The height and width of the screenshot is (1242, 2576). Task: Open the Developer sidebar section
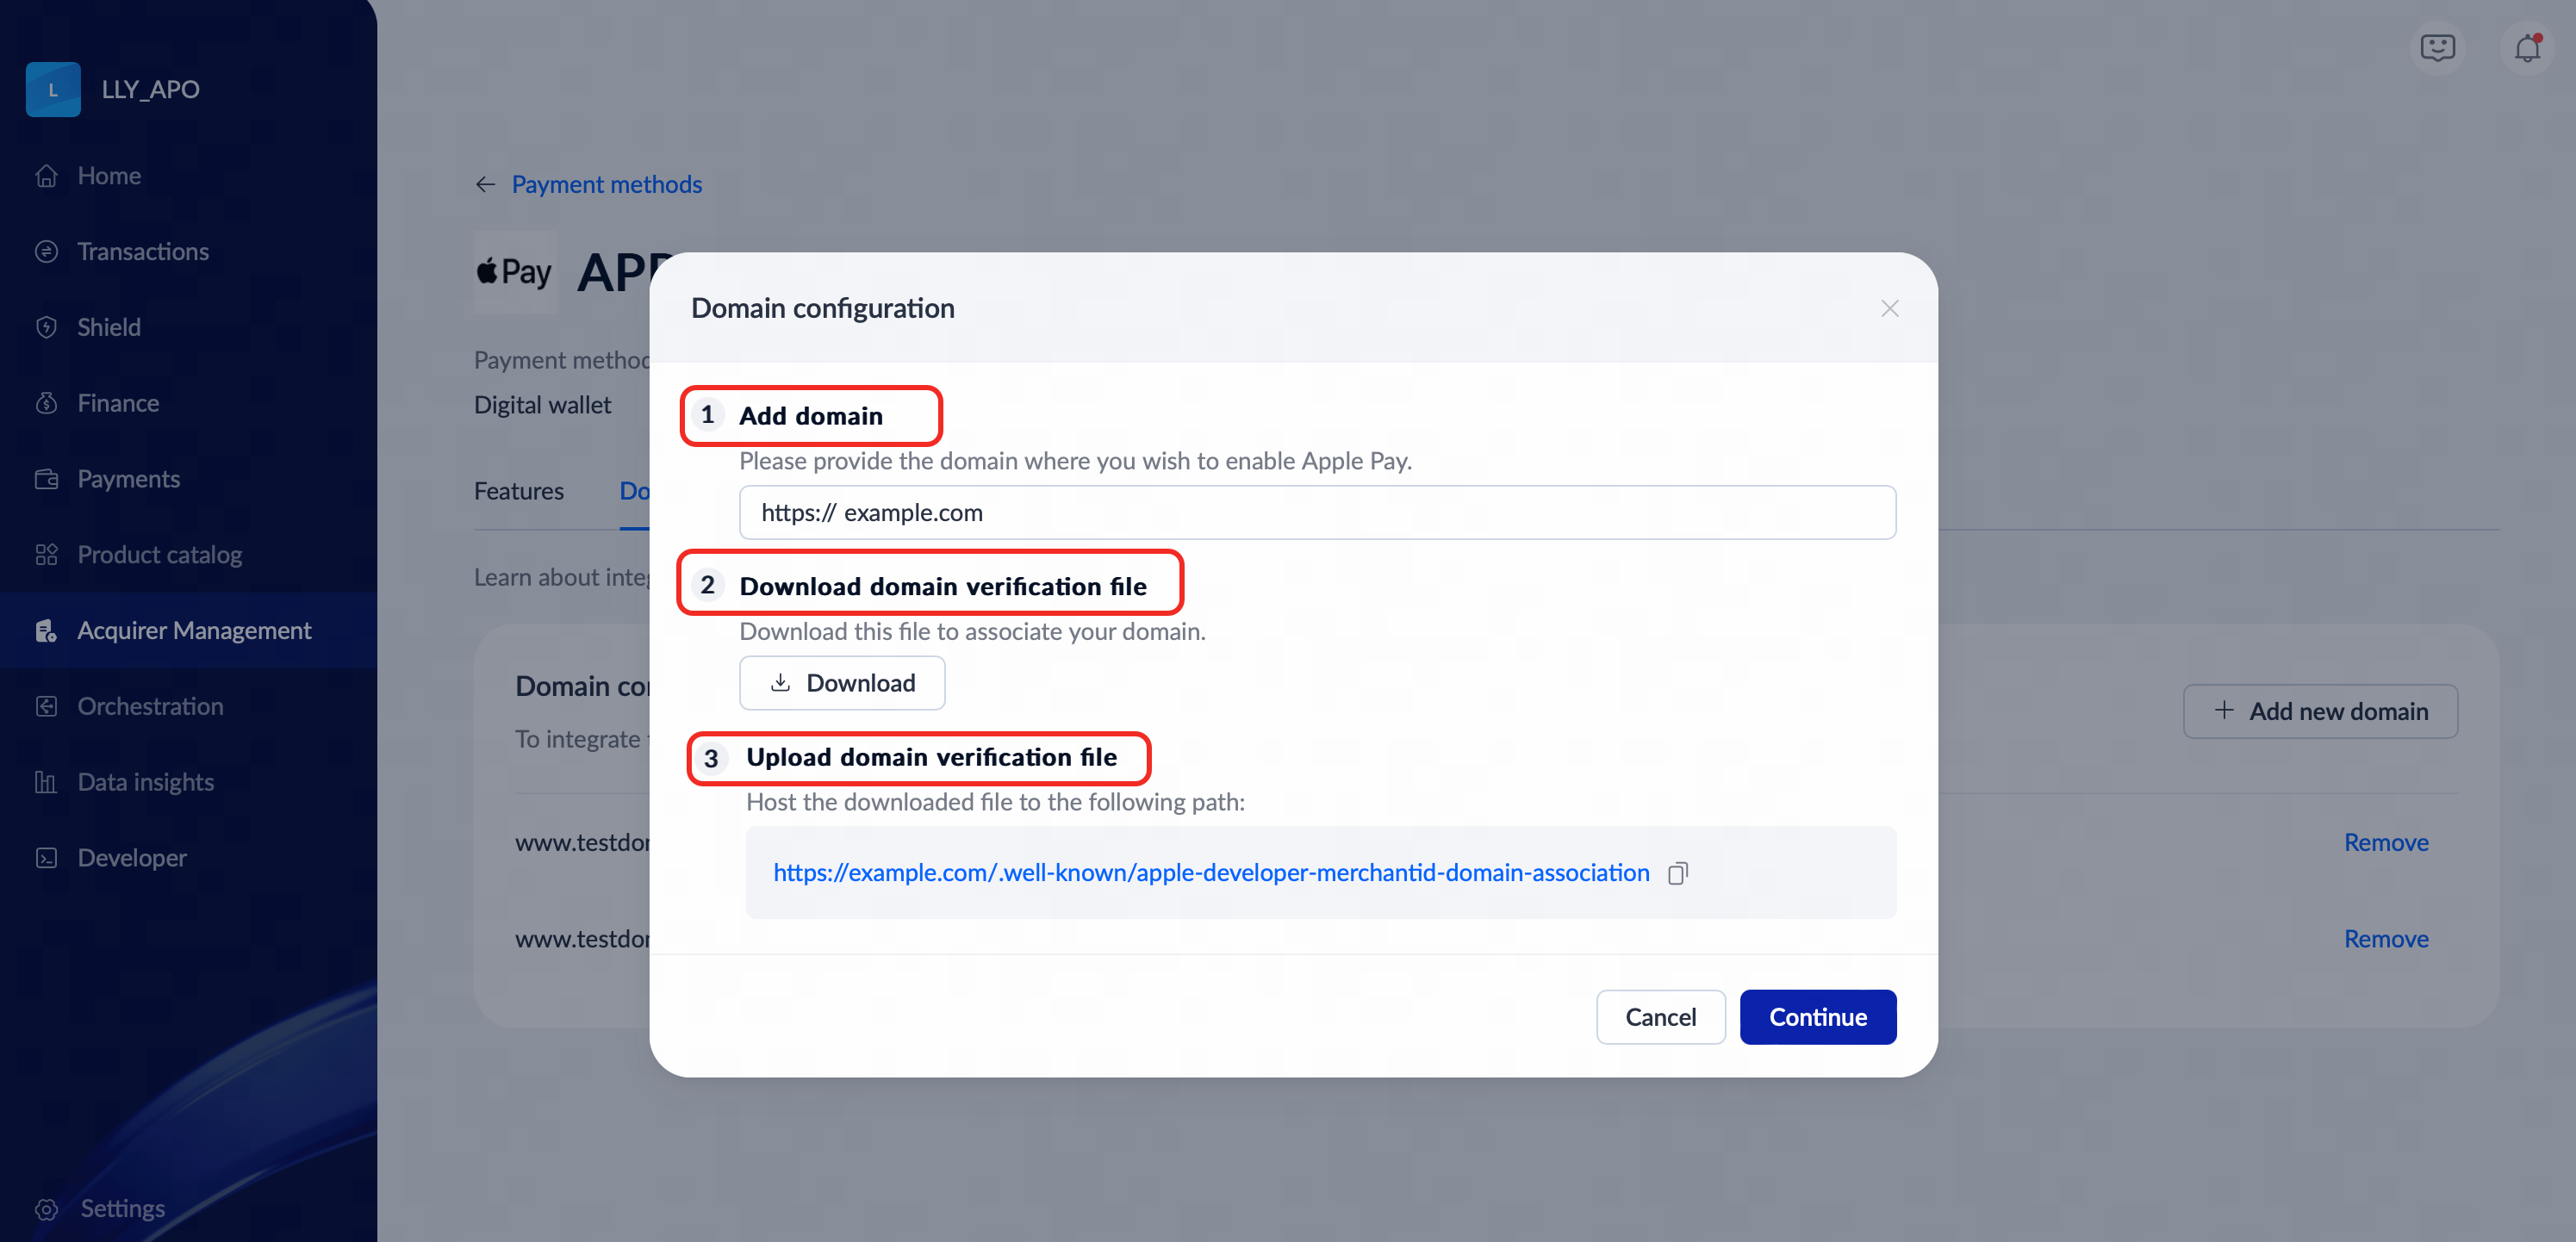tap(131, 858)
